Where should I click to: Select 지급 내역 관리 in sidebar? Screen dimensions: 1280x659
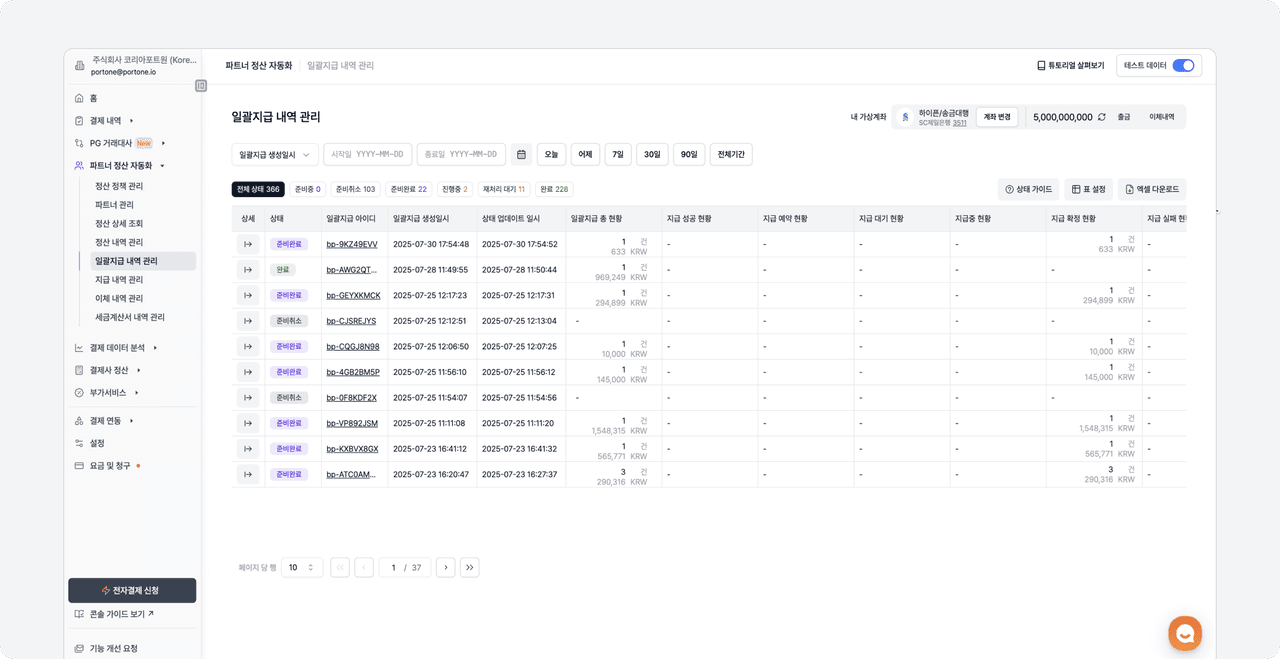(x=119, y=280)
